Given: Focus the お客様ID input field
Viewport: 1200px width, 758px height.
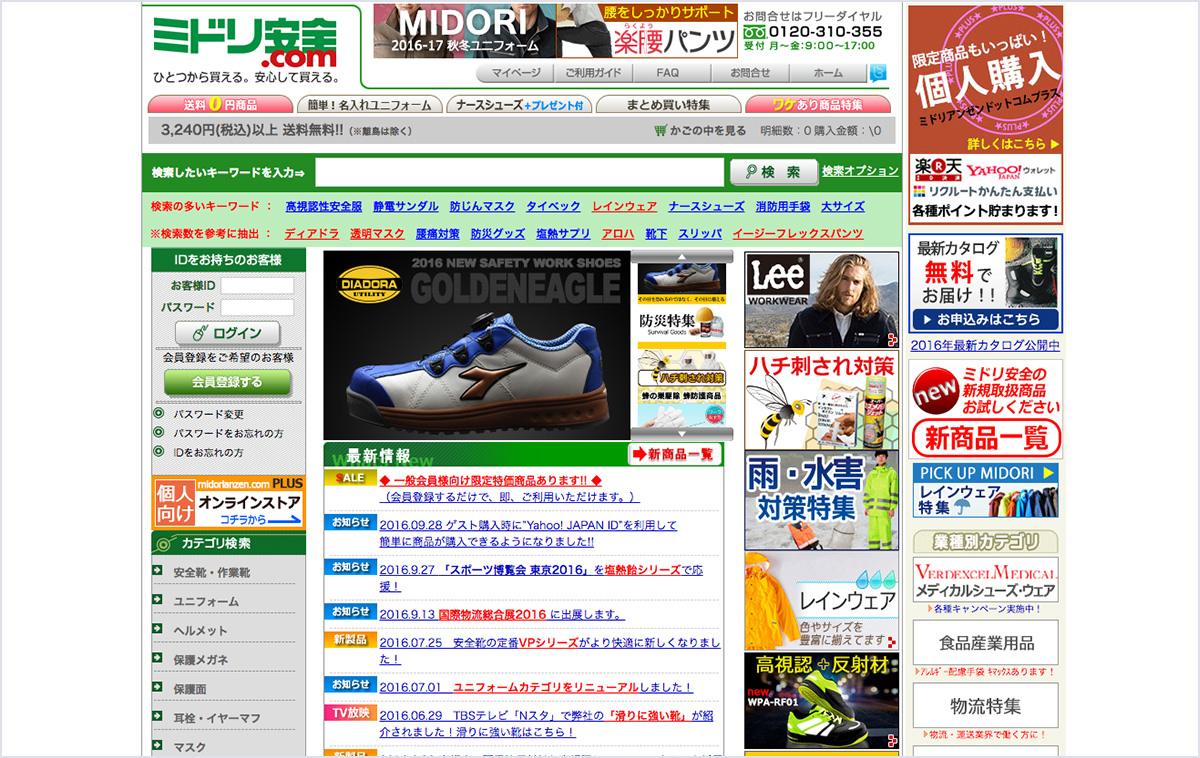Looking at the screenshot, I should click(x=257, y=286).
